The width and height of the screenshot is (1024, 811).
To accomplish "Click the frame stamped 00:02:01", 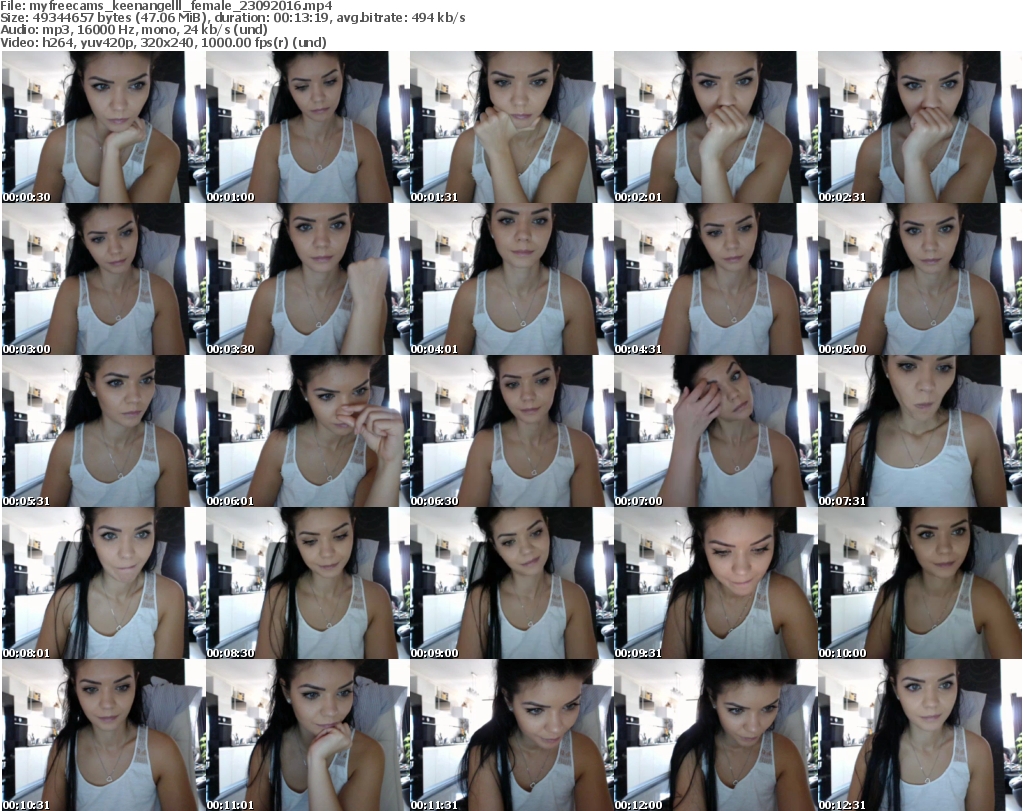I will click(x=716, y=127).
